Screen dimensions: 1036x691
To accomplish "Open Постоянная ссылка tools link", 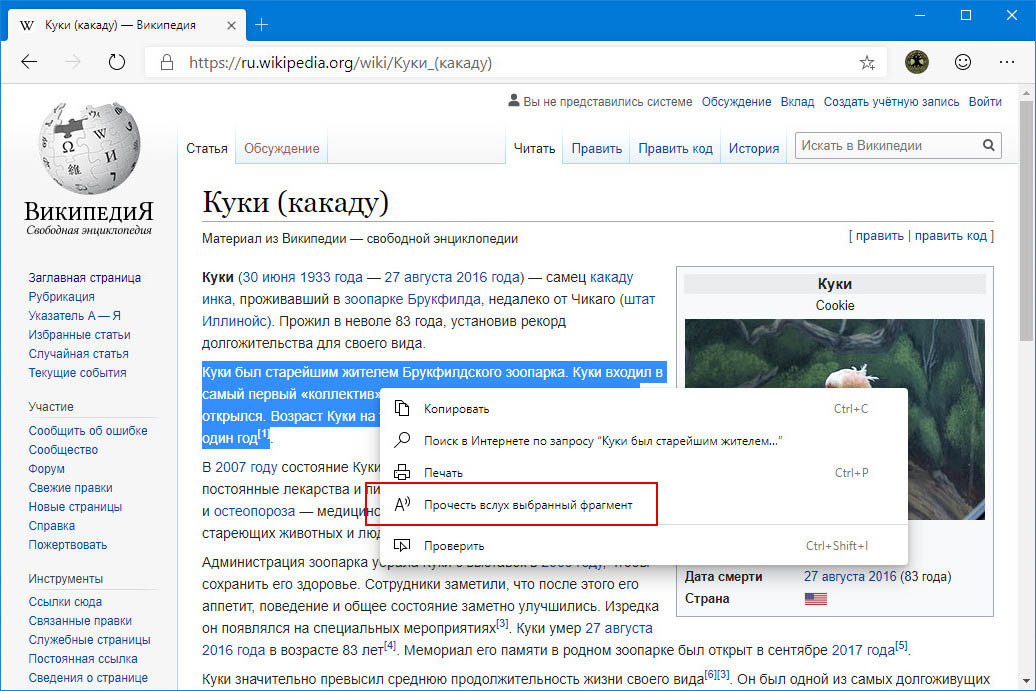I will pyautogui.click(x=83, y=659).
